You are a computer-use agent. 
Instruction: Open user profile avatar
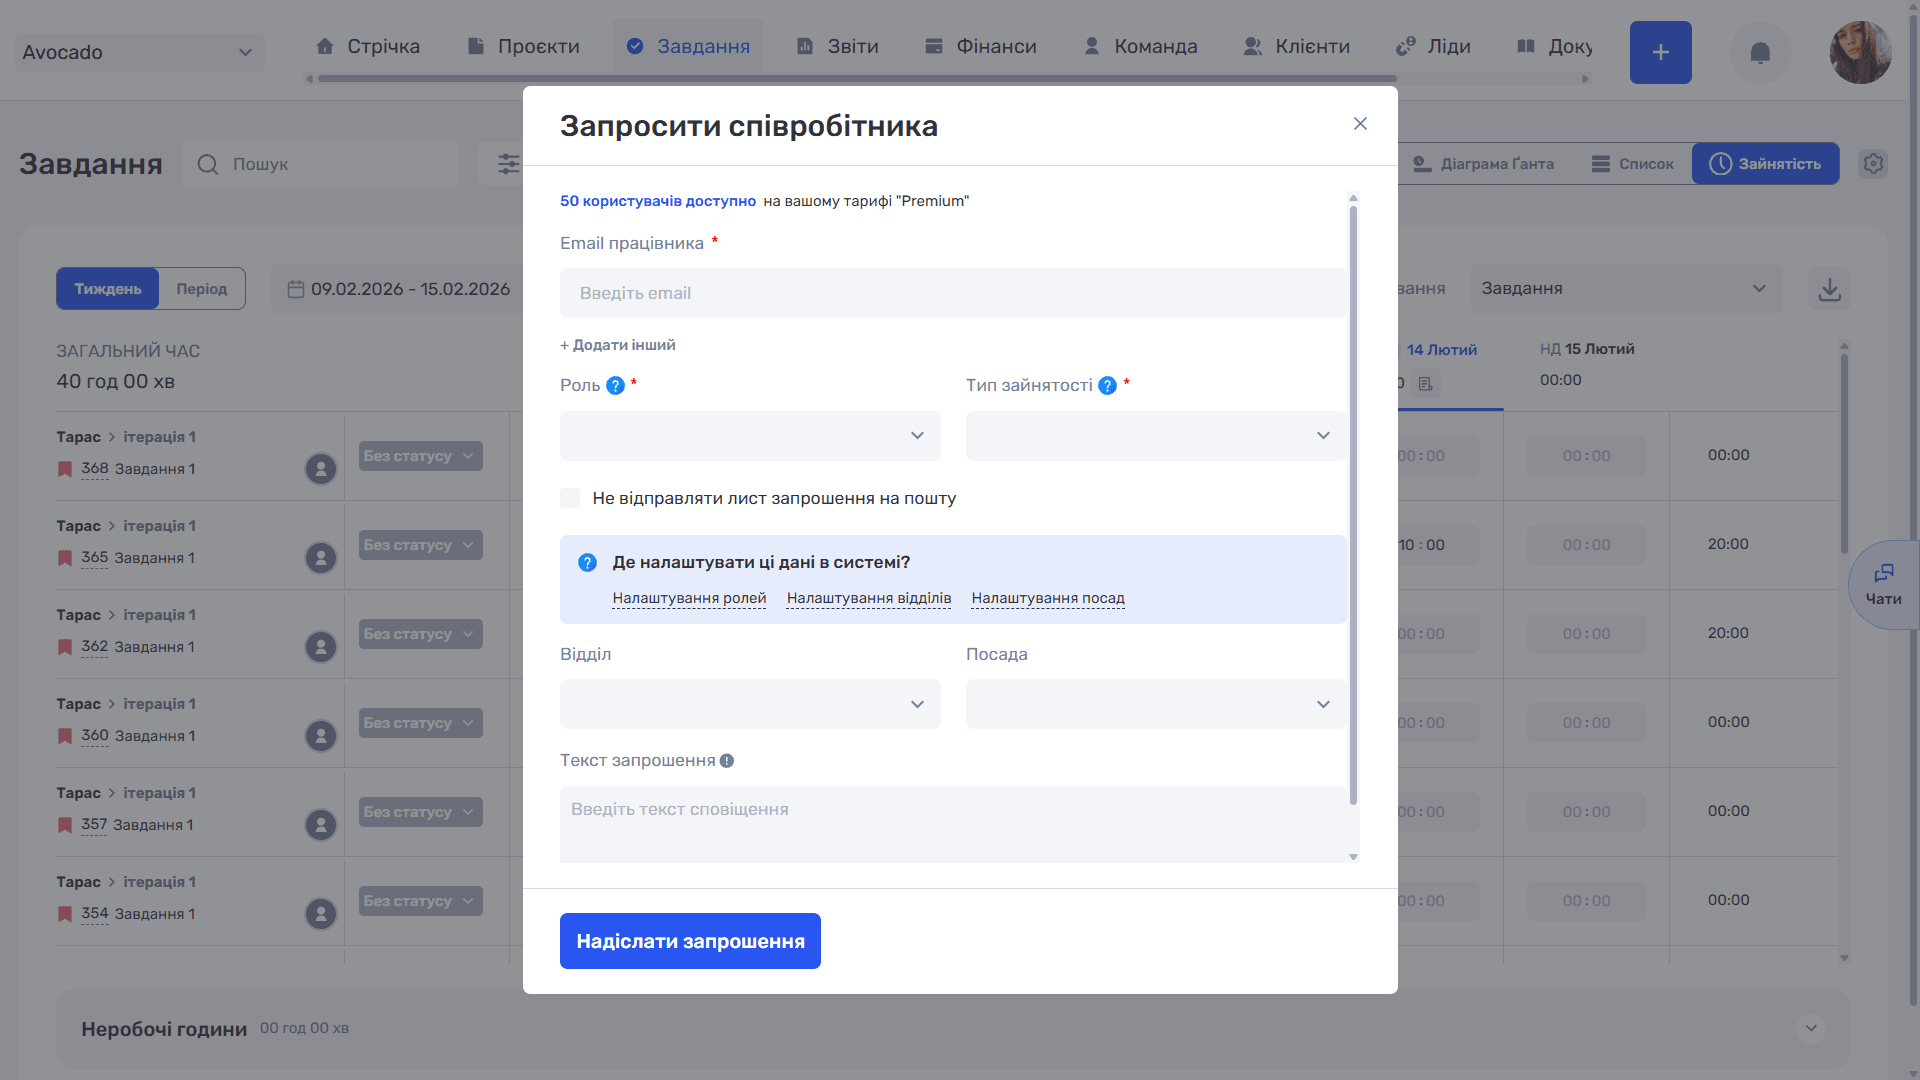point(1860,52)
